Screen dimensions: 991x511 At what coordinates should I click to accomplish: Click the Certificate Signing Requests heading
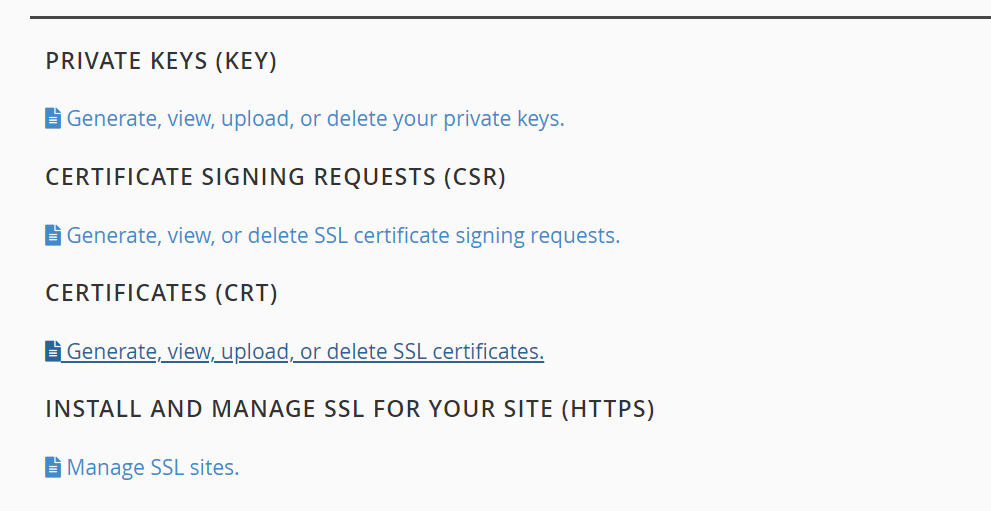pos(240,178)
